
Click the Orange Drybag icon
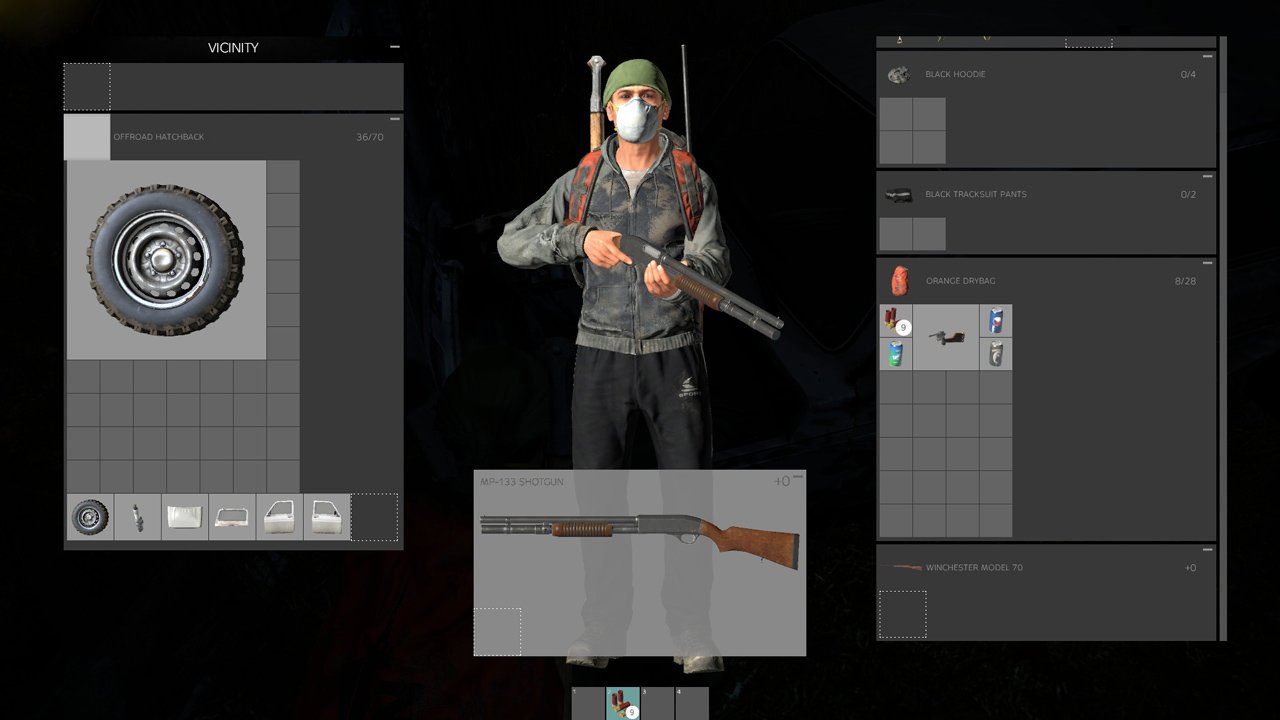click(x=900, y=281)
